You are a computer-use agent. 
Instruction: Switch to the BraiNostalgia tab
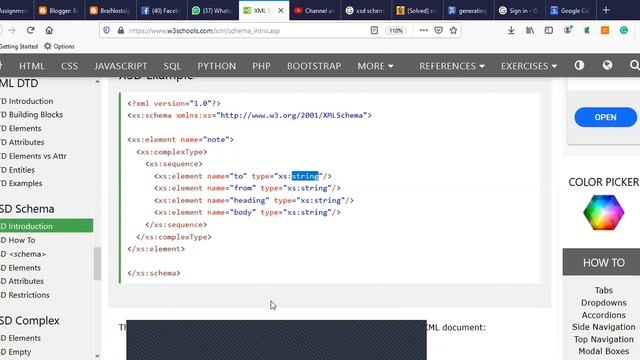(110, 11)
